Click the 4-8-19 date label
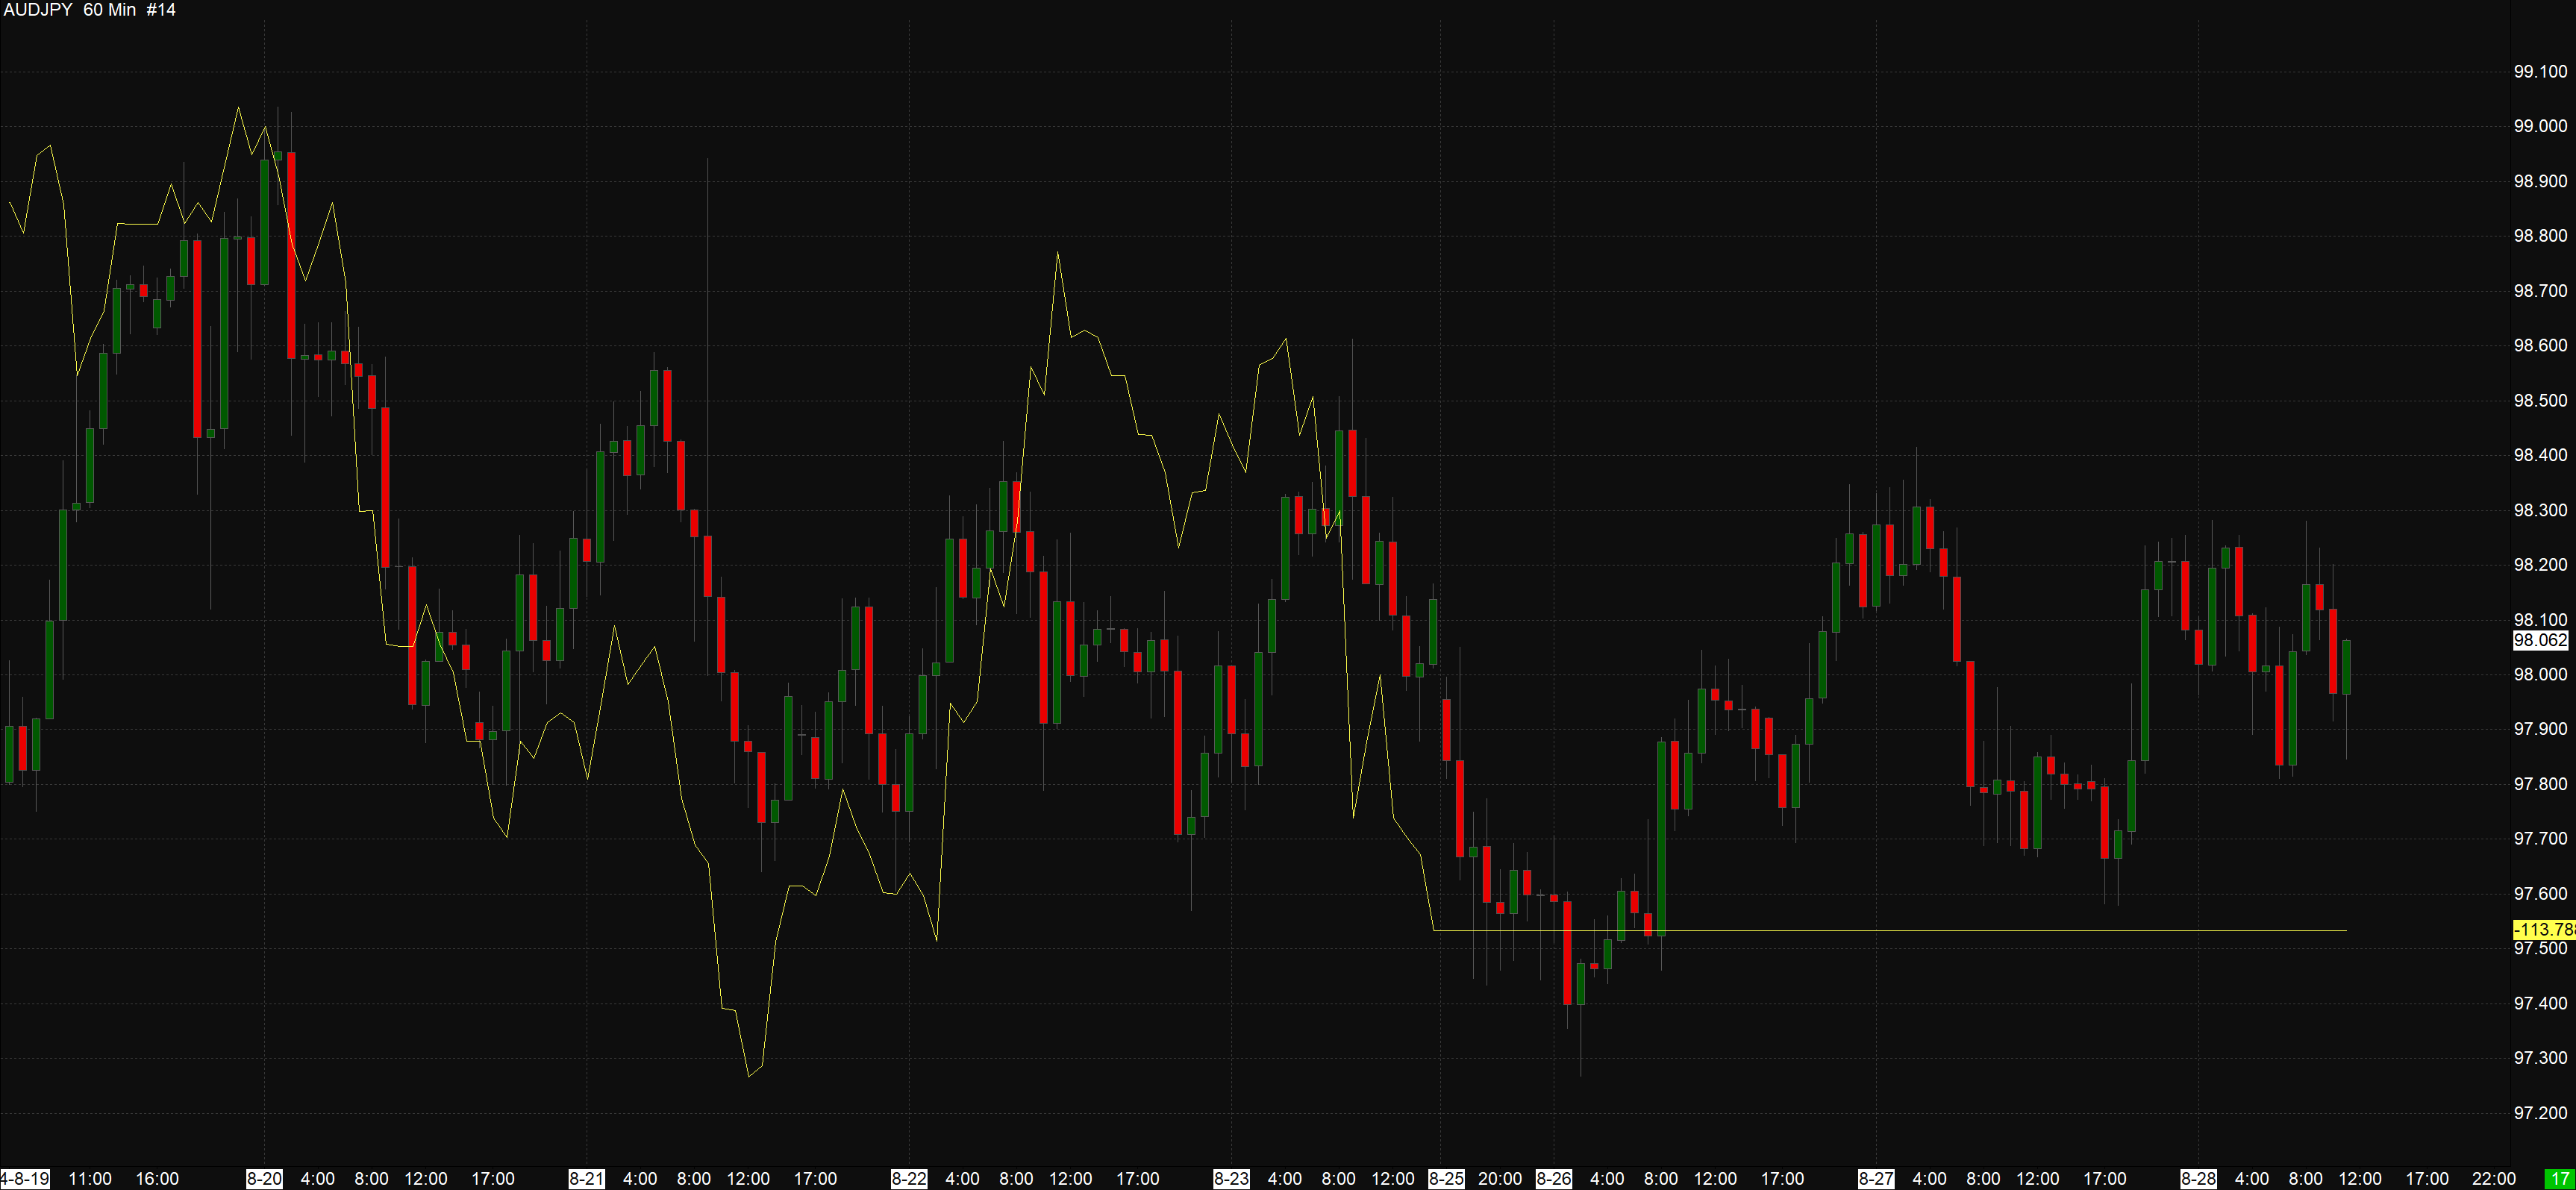The image size is (2576, 1190). [25, 1179]
